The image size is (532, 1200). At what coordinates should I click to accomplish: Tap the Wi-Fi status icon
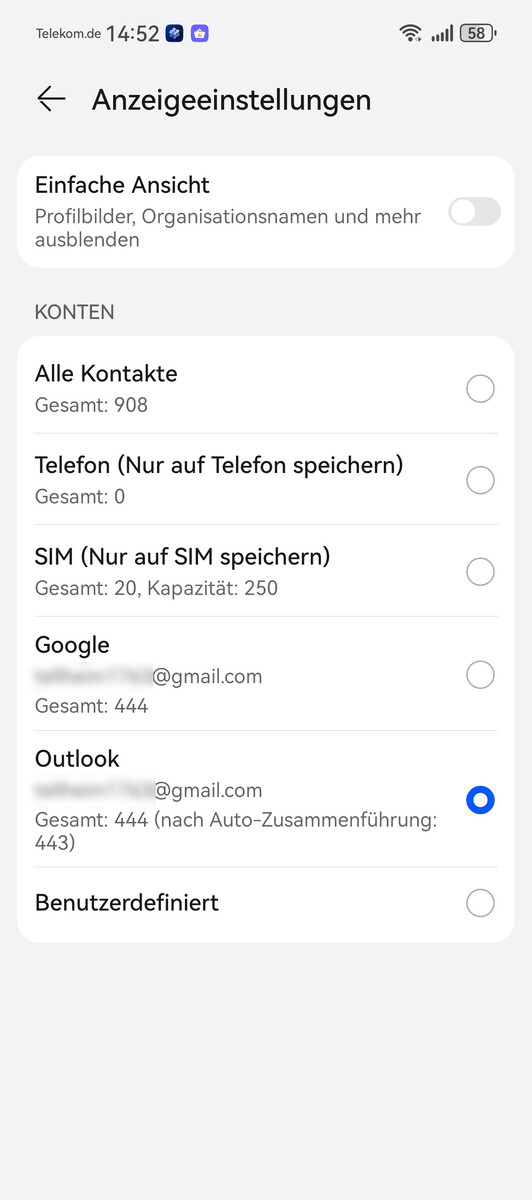click(410, 33)
